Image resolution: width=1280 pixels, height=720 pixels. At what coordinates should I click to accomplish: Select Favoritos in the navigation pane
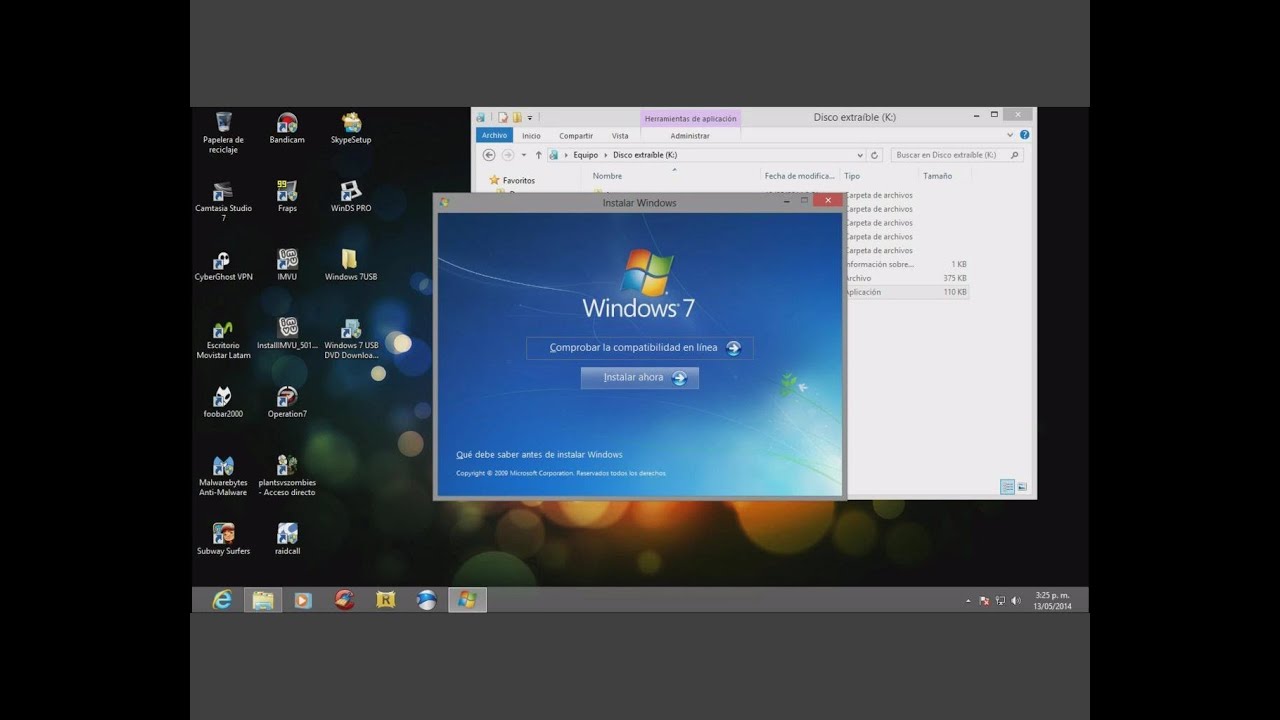tap(518, 181)
